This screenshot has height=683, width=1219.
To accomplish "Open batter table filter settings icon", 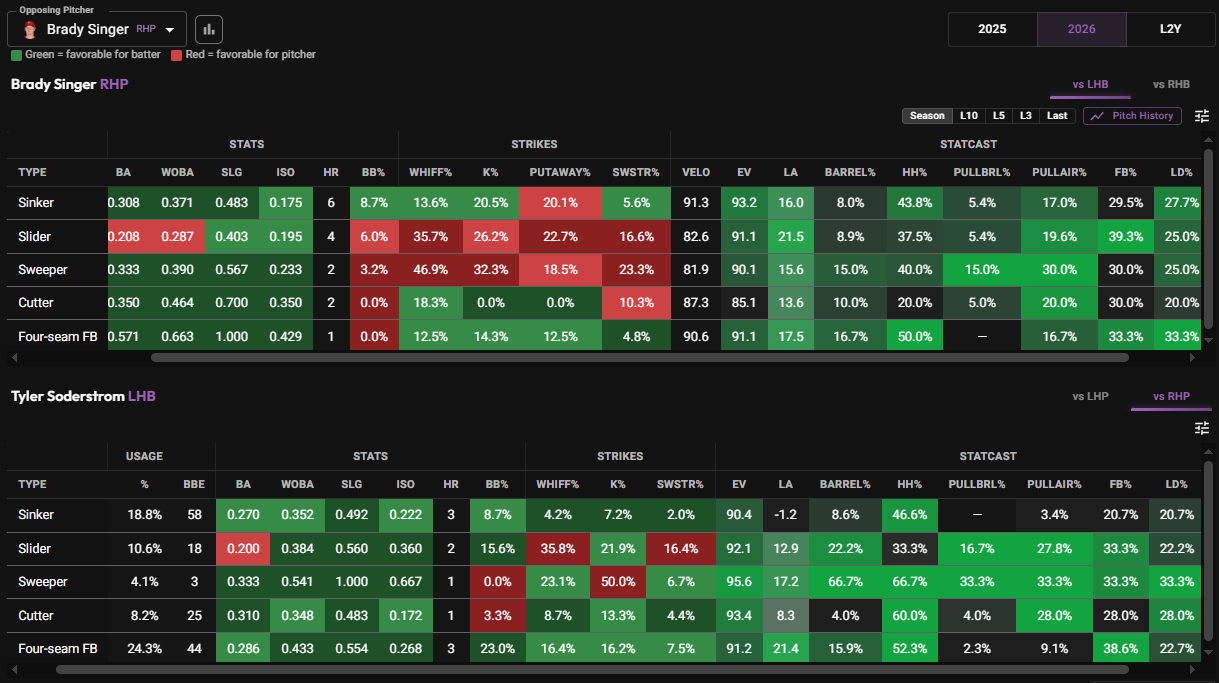I will pyautogui.click(x=1202, y=428).
